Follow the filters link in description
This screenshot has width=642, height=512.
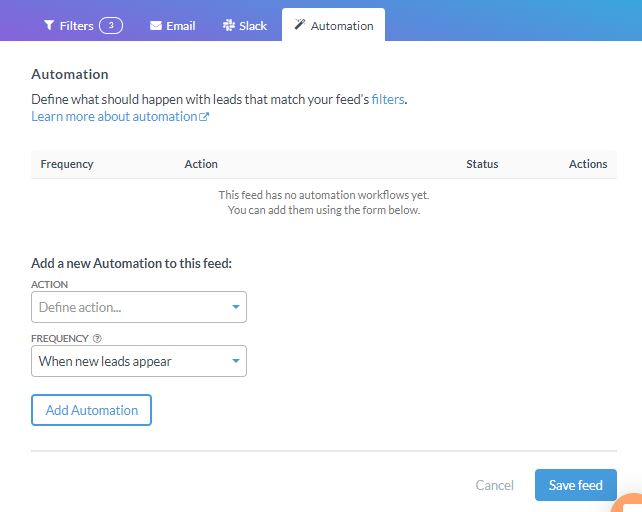pos(388,100)
